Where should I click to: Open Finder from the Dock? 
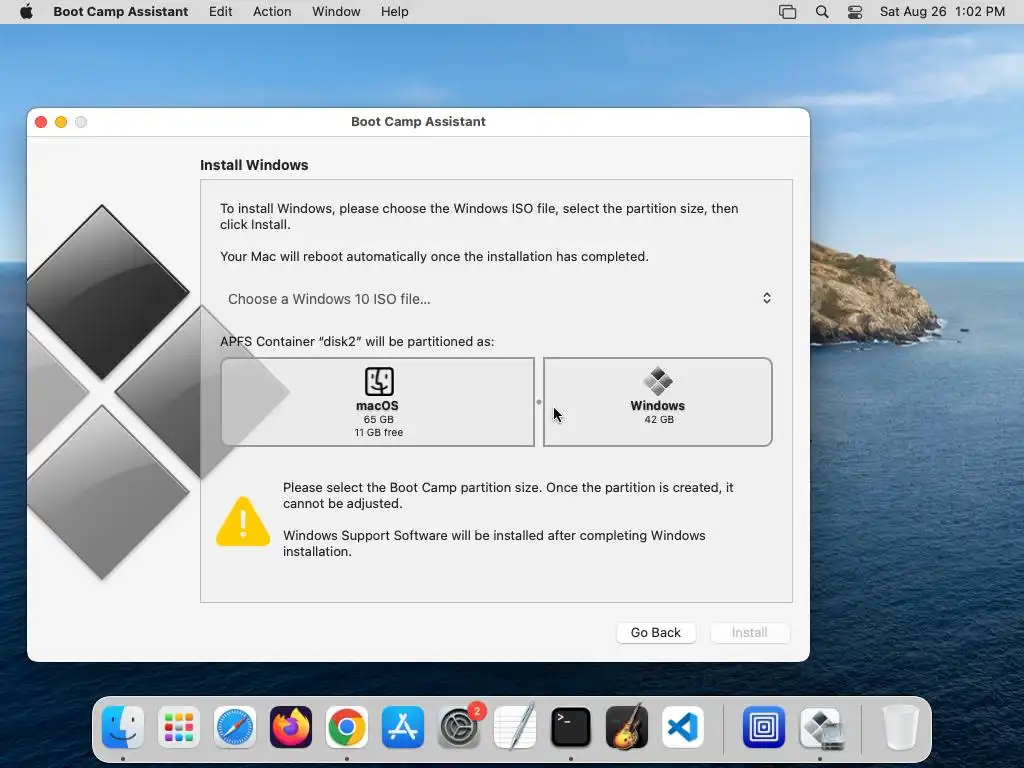coord(123,727)
